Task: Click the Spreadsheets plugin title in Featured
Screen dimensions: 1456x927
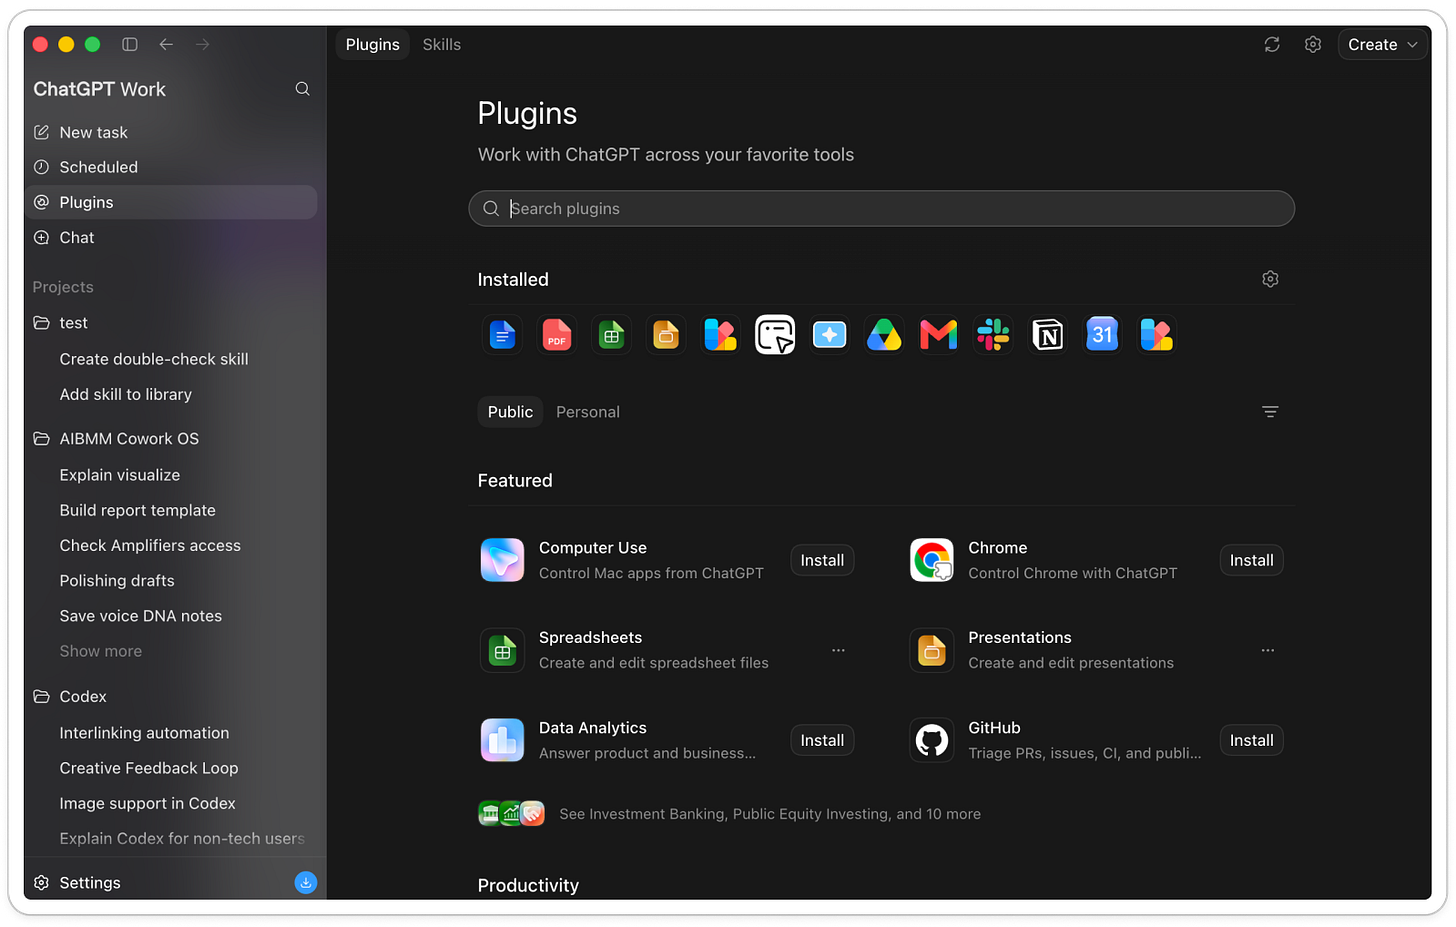Action: (591, 638)
